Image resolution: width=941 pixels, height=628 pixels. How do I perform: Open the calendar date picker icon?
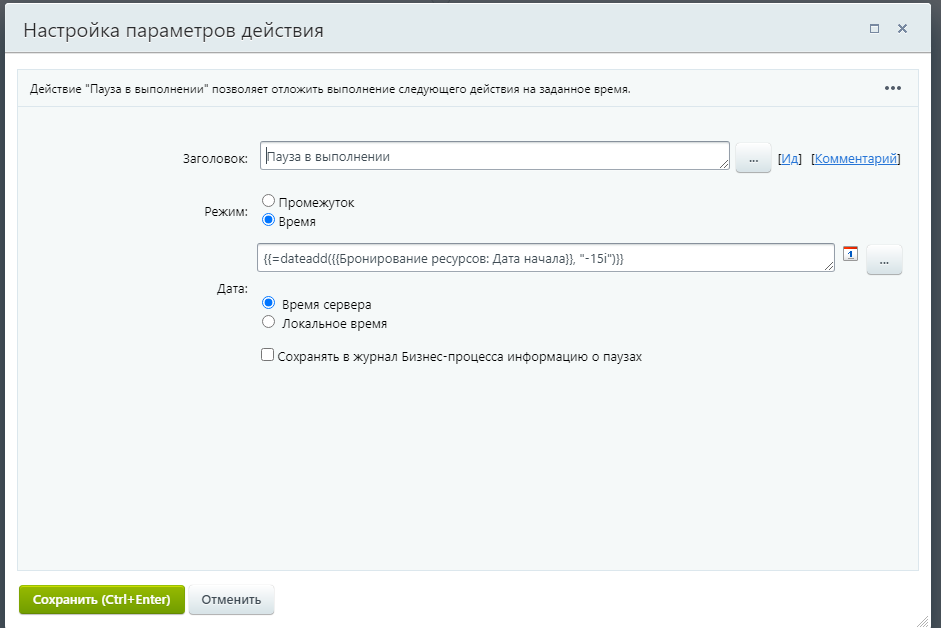coord(850,253)
